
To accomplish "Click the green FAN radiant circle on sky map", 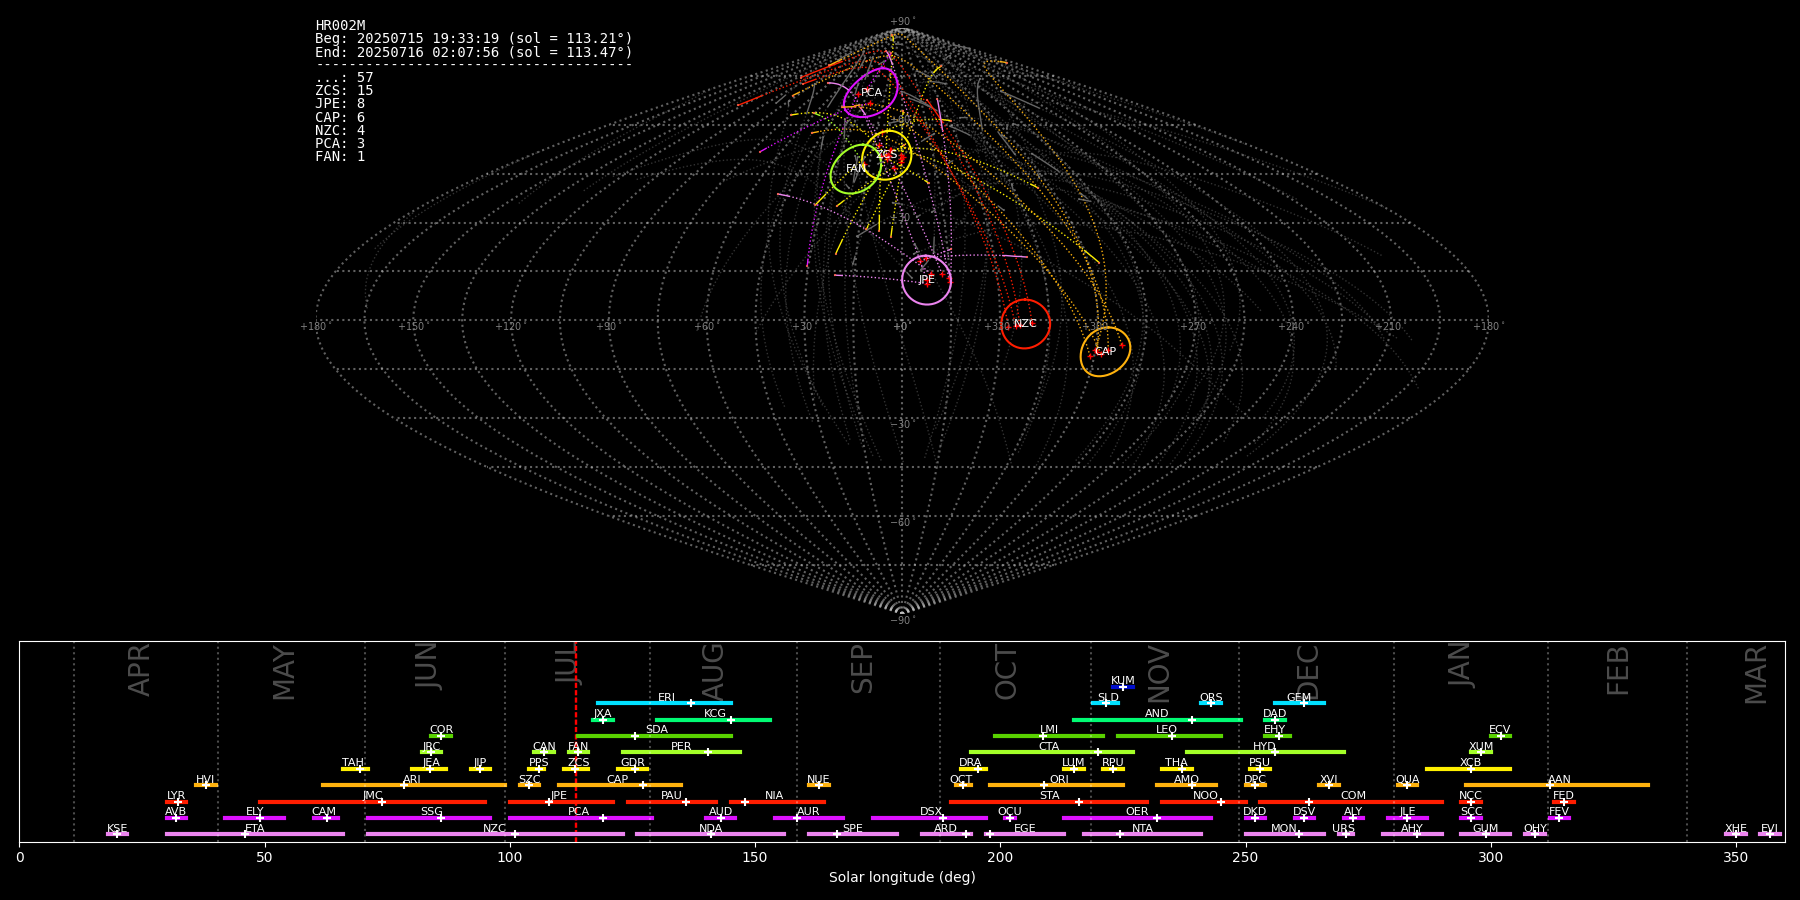I will pos(855,169).
